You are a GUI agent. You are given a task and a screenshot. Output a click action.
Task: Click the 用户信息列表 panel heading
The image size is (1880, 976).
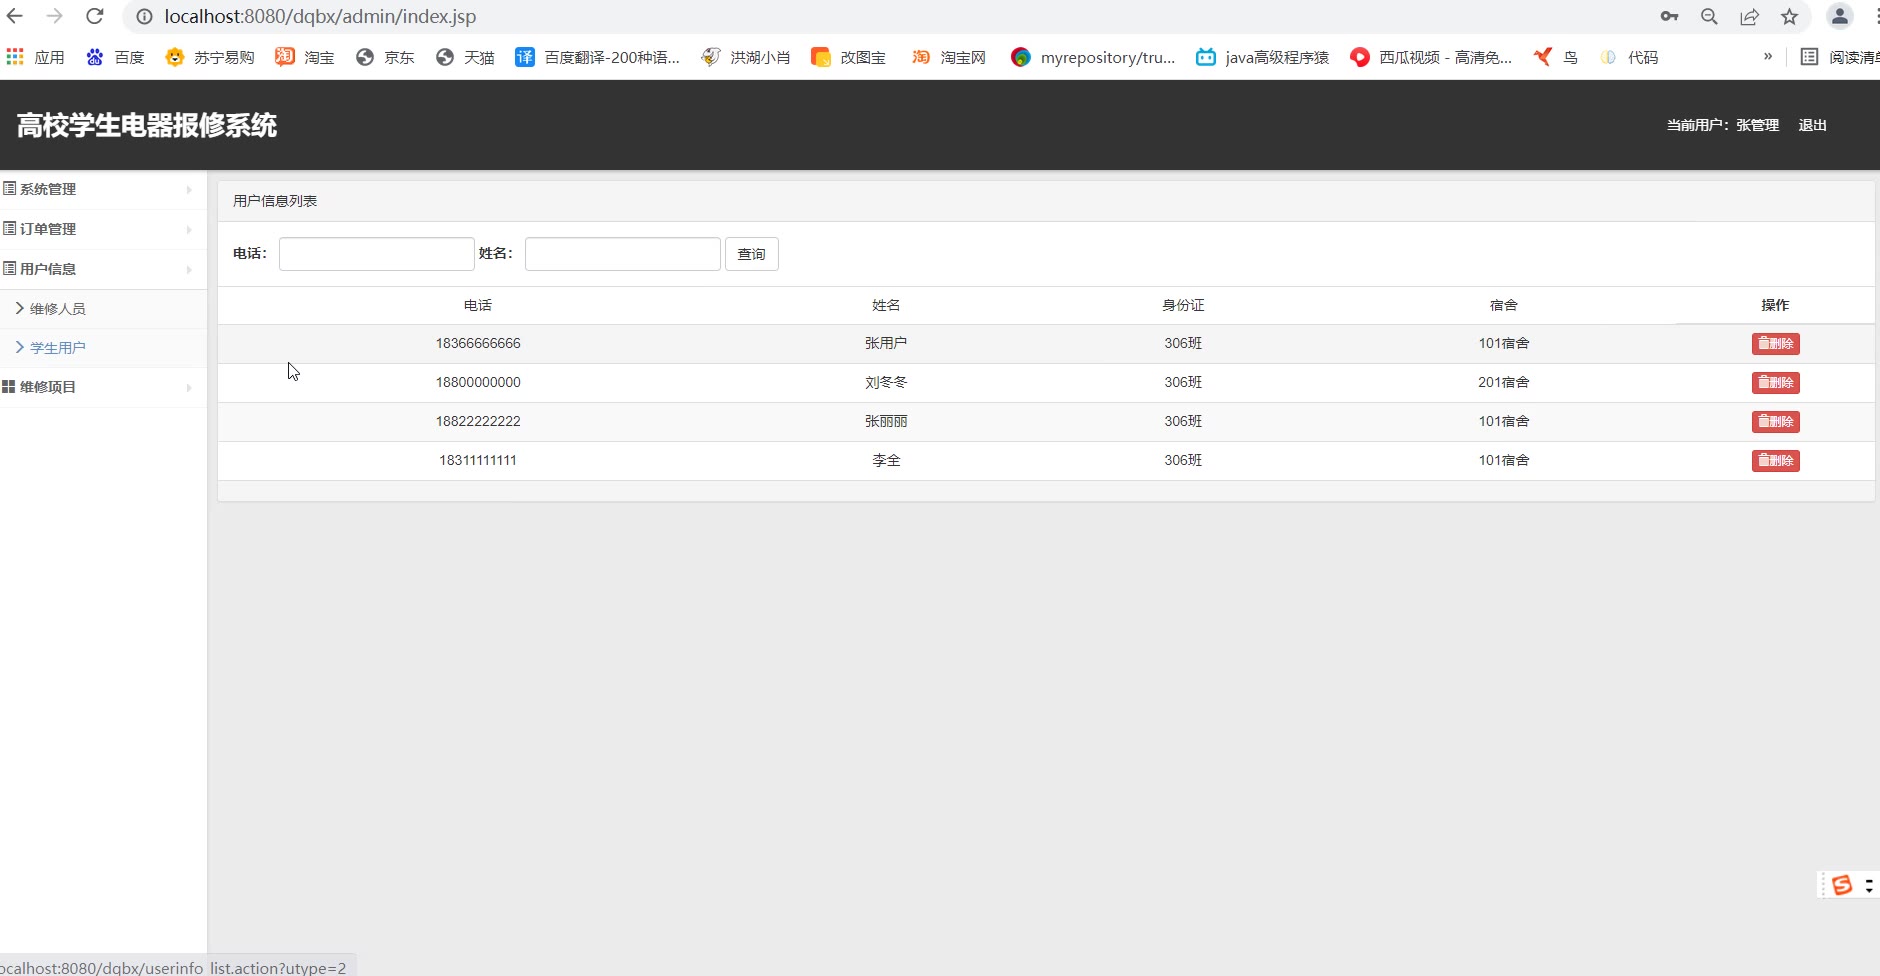tap(275, 201)
